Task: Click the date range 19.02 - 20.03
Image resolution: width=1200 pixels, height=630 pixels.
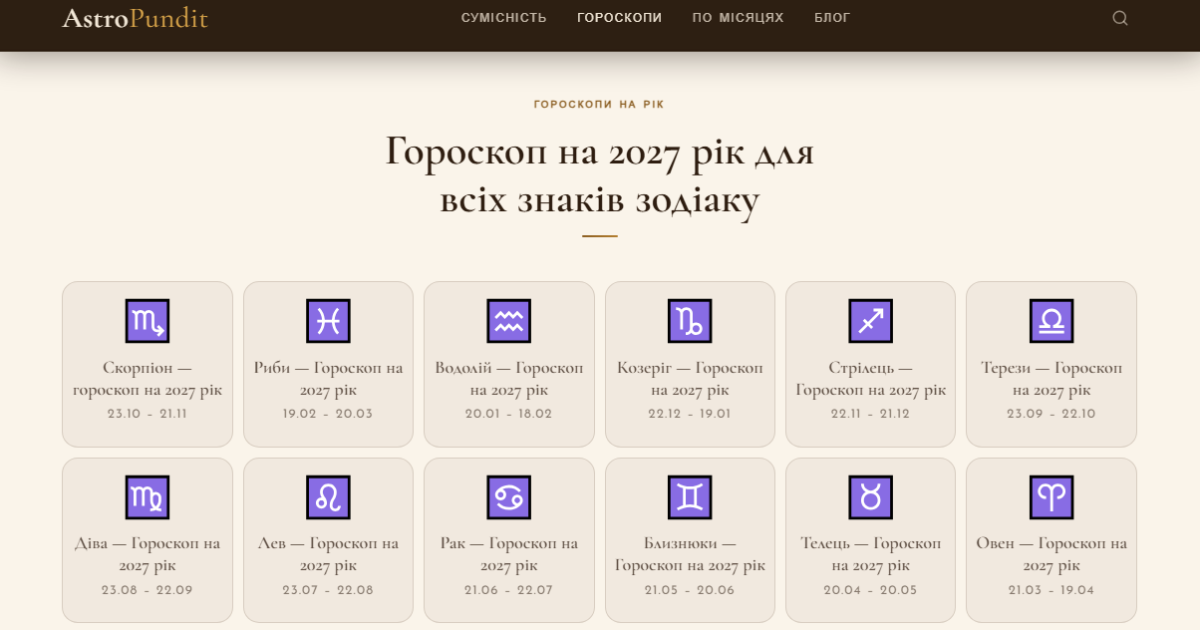Action: [328, 414]
